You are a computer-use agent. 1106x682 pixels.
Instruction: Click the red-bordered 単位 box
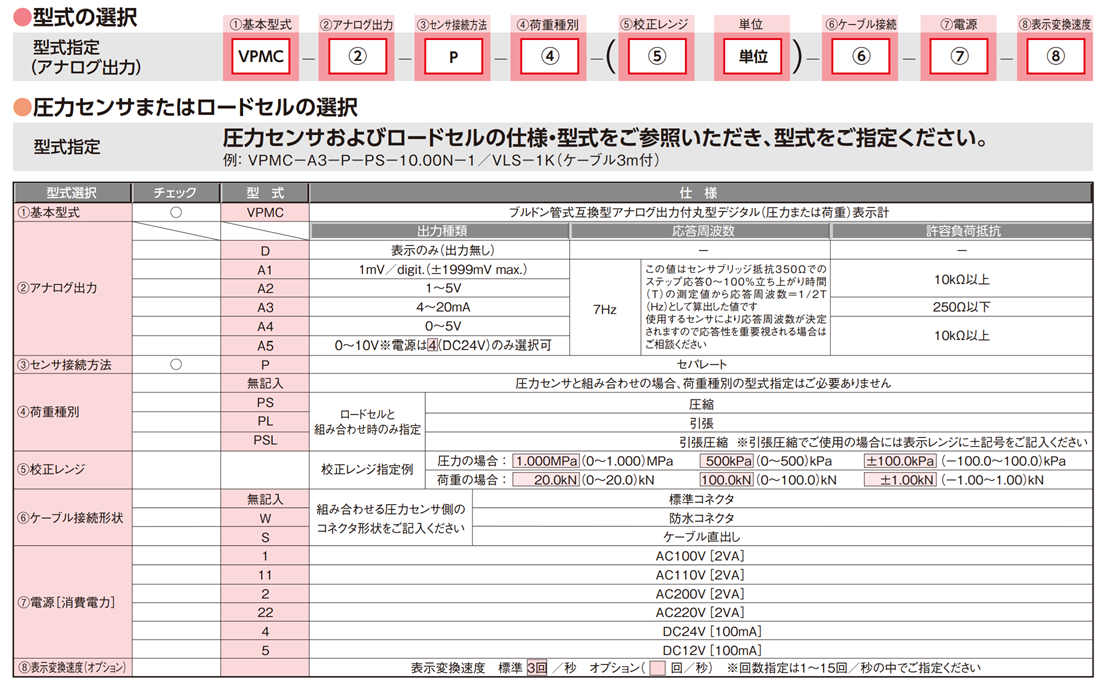(x=753, y=56)
